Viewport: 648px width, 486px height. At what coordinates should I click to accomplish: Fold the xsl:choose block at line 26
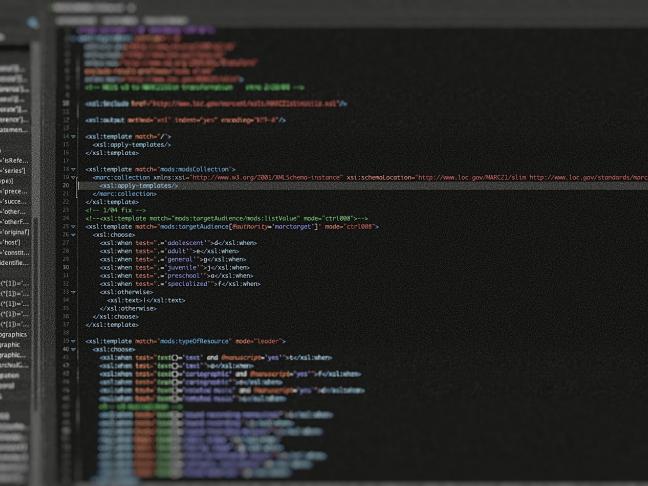pyautogui.click(x=74, y=234)
